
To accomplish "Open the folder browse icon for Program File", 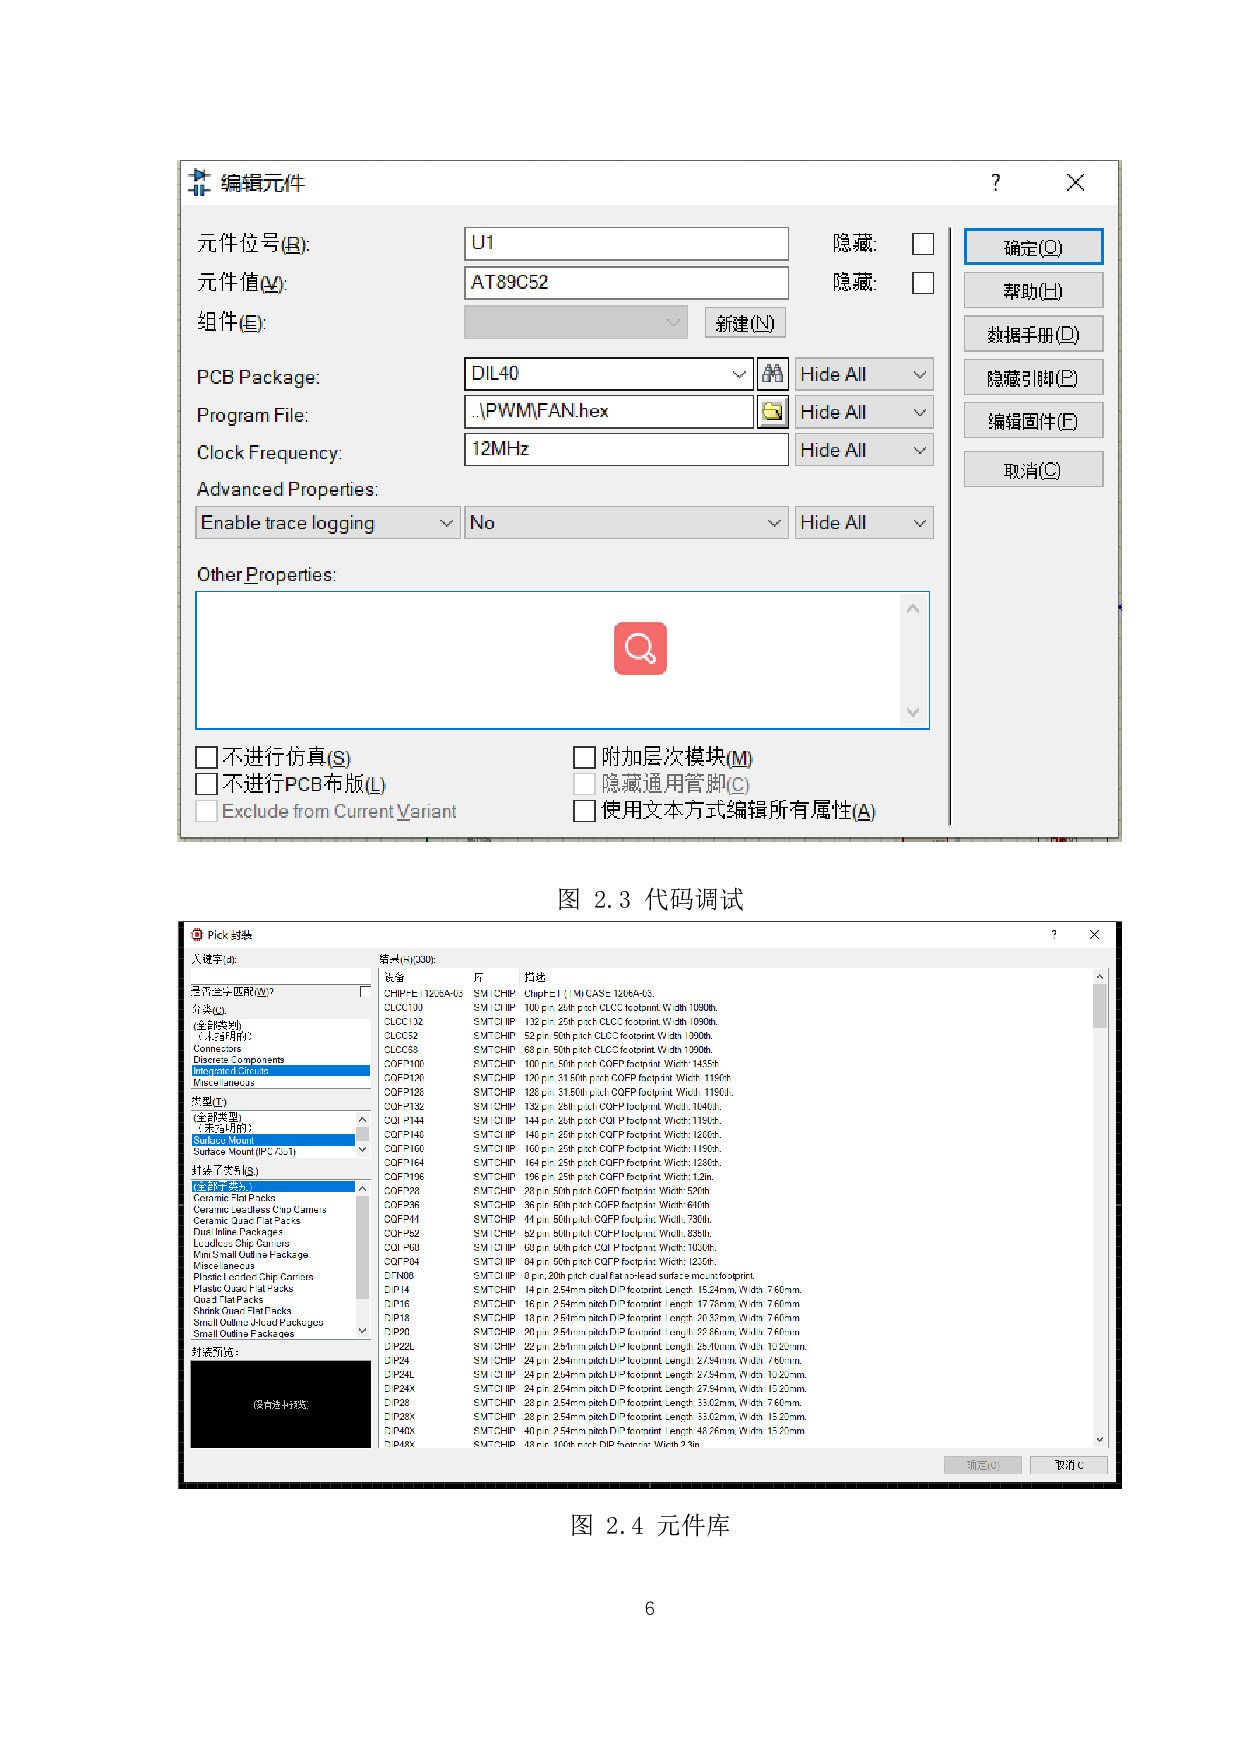I will coord(772,411).
